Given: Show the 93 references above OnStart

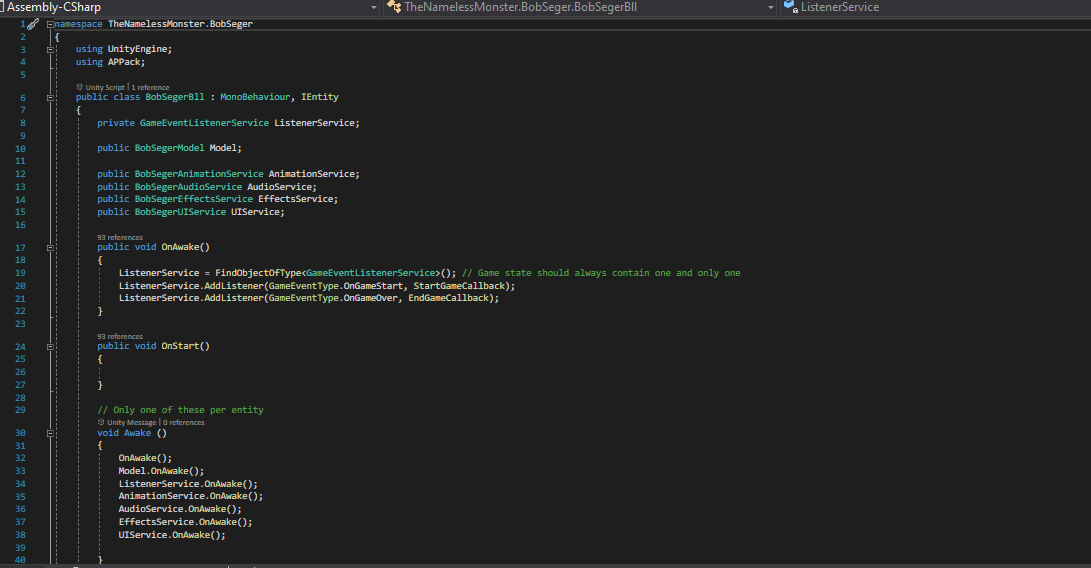Looking at the screenshot, I should 120,336.
